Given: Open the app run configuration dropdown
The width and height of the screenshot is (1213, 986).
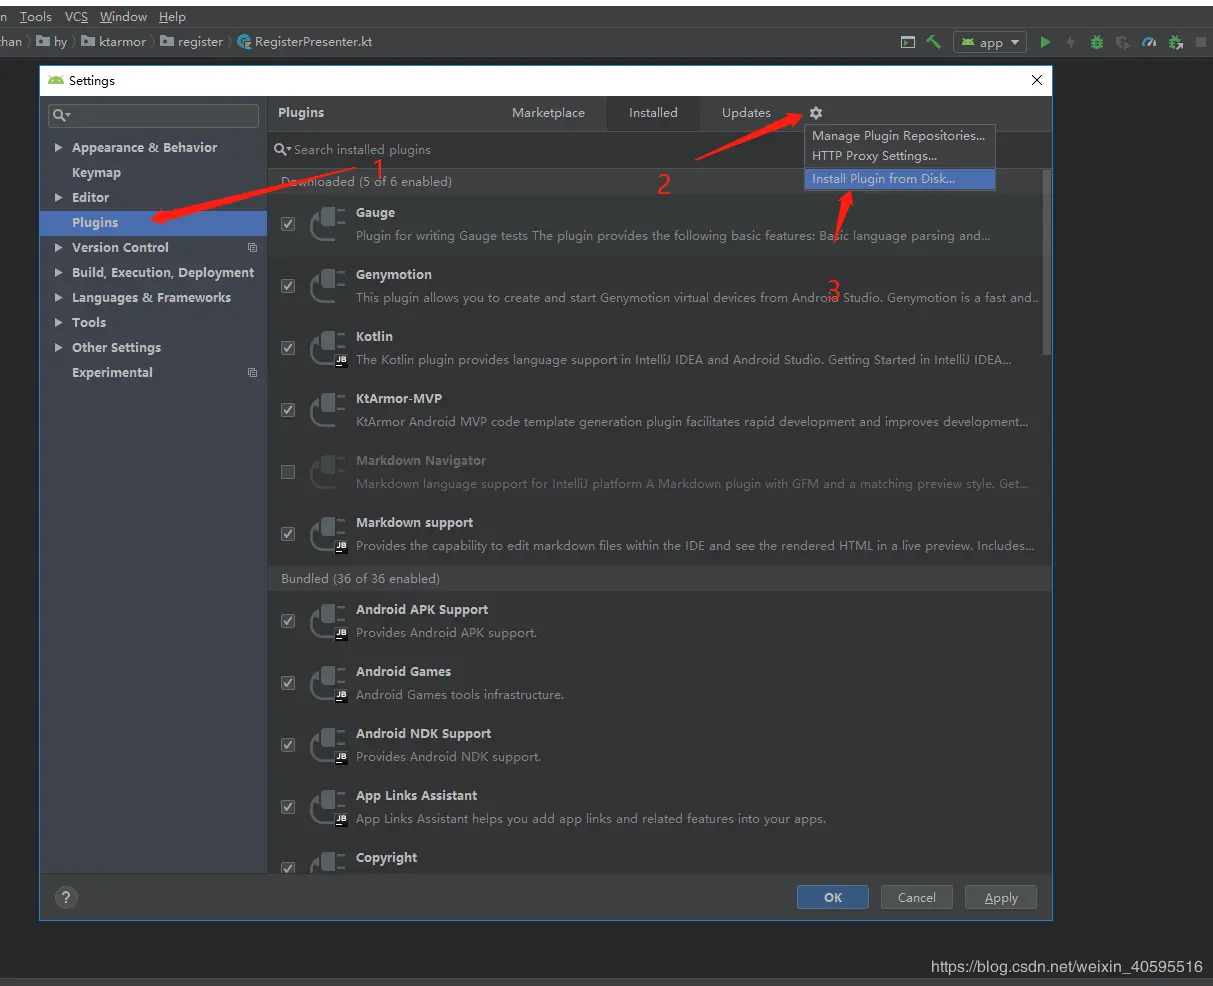Looking at the screenshot, I should tap(990, 42).
